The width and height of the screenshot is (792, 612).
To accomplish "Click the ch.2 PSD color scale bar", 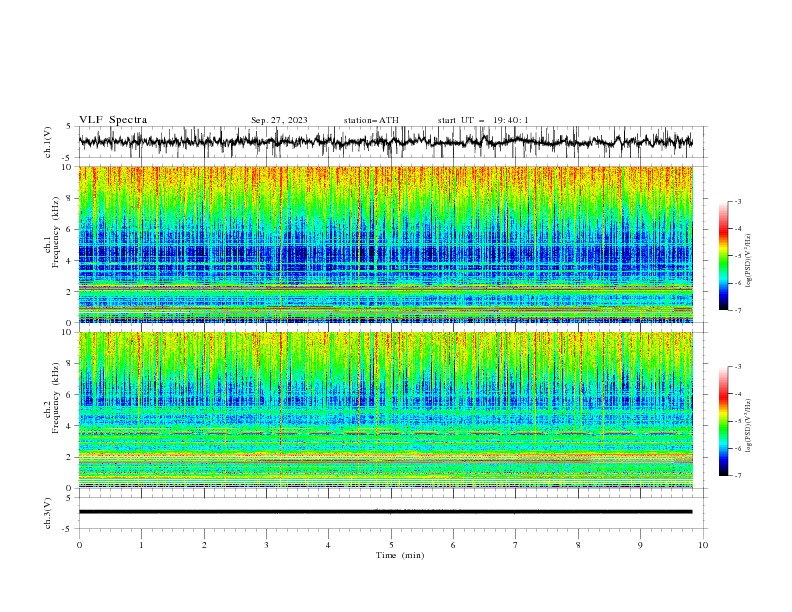I will tap(723, 421).
